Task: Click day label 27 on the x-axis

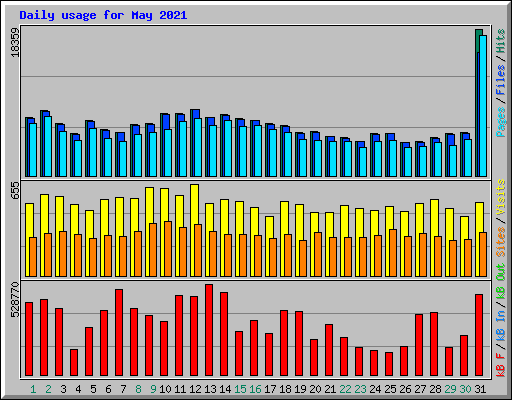Action: pyautogui.click(x=420, y=389)
